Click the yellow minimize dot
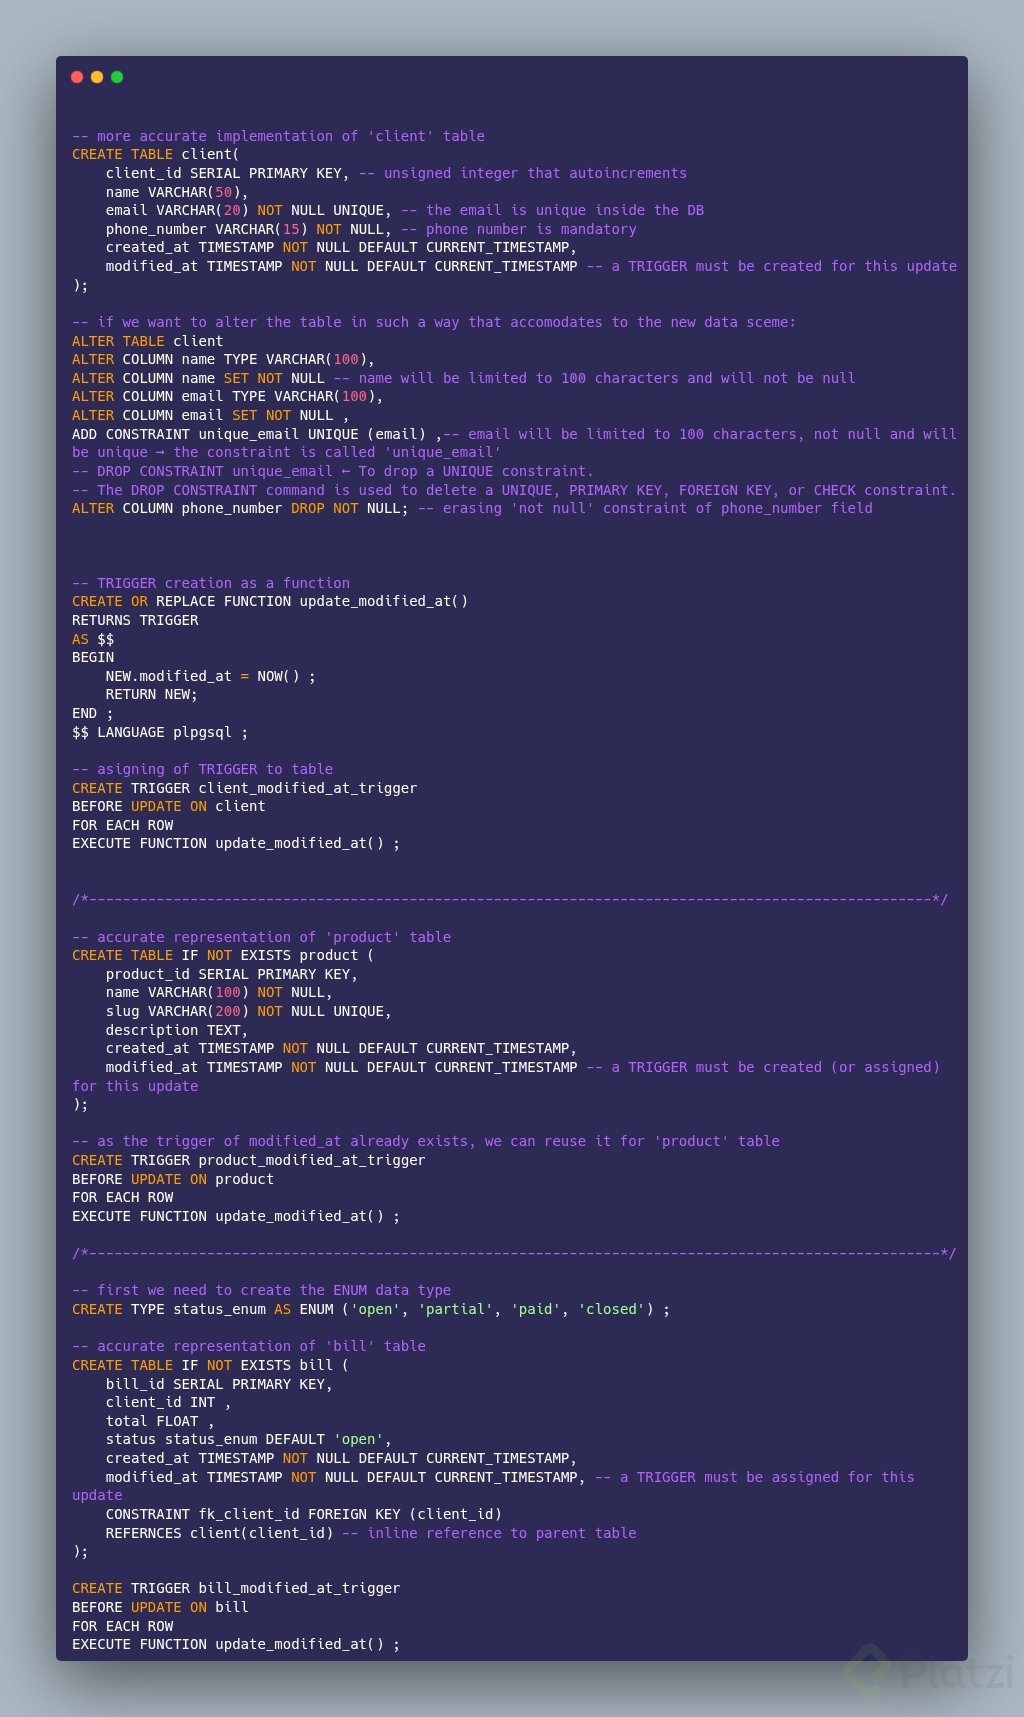1024x1717 pixels. [x=97, y=77]
